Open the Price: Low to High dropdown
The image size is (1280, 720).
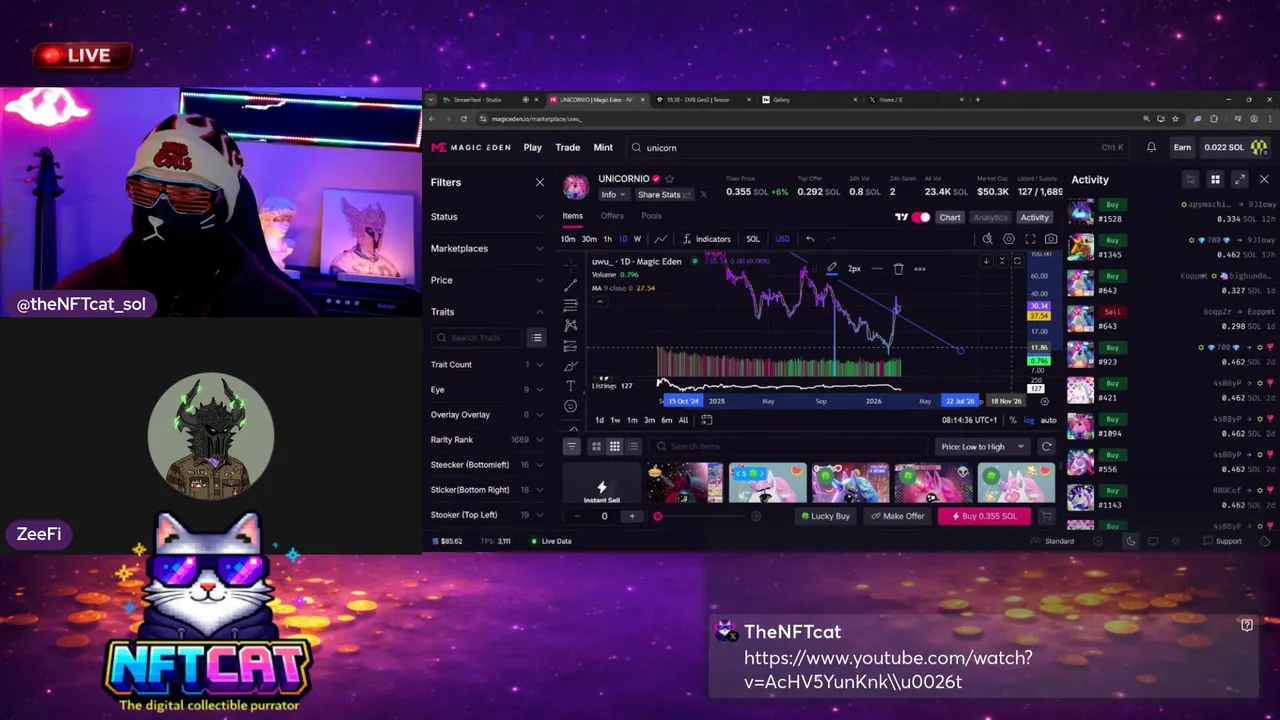click(x=982, y=447)
